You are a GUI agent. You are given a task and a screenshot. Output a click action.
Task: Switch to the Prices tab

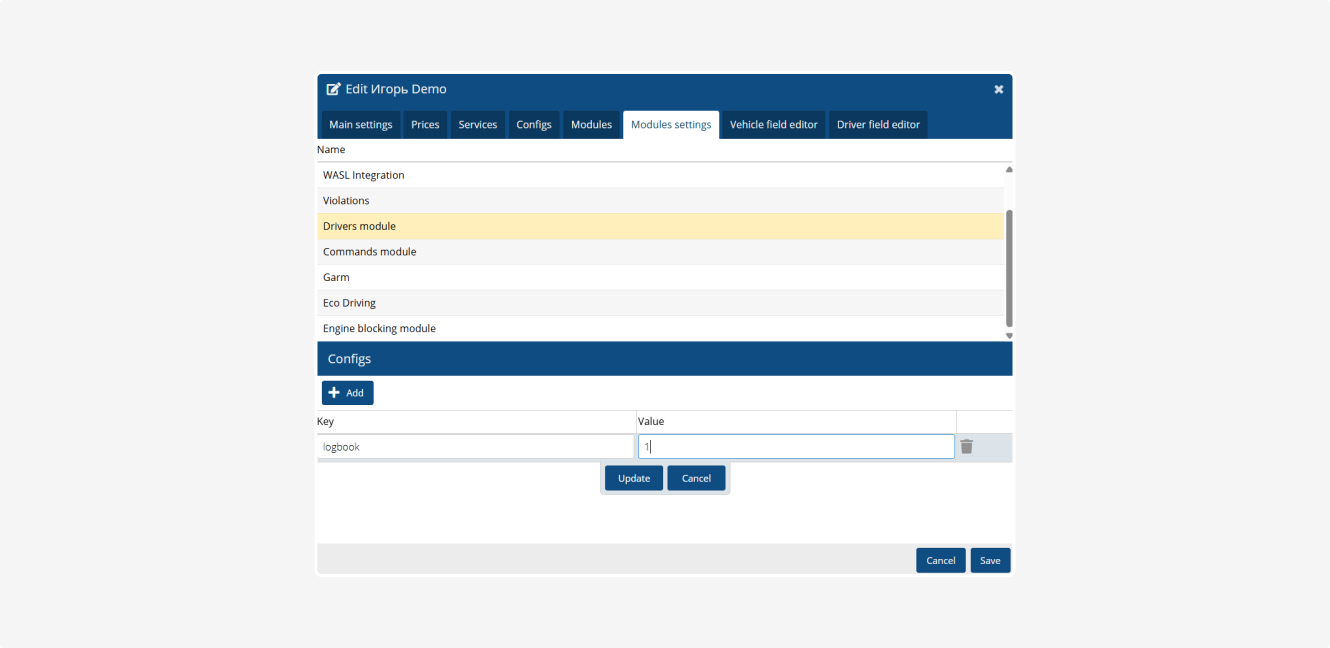425,125
